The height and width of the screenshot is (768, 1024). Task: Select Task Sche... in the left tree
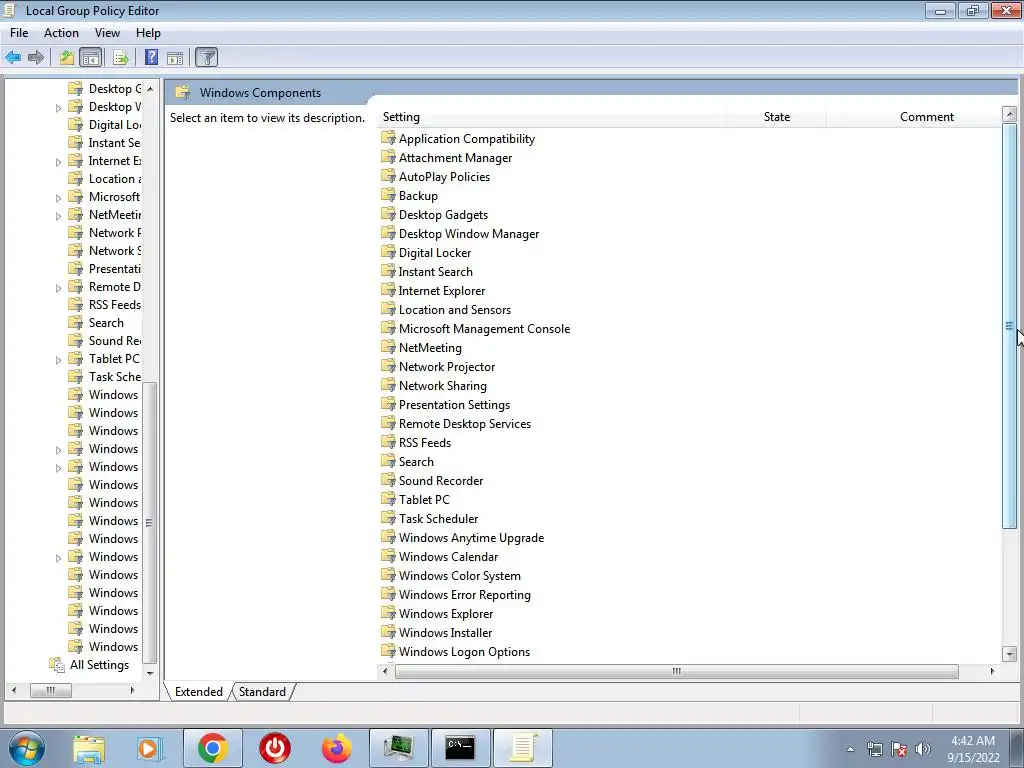tap(114, 376)
